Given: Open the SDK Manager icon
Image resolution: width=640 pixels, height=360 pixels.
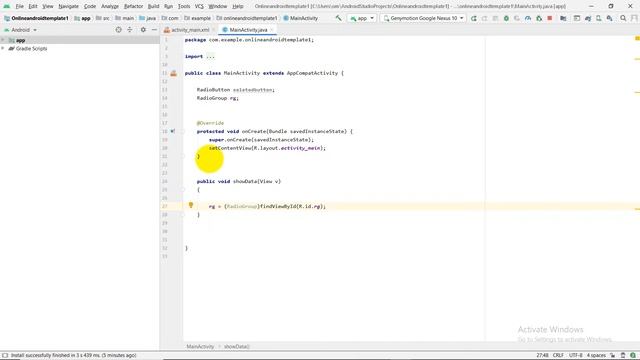Looking at the screenshot, I should [x=609, y=18].
